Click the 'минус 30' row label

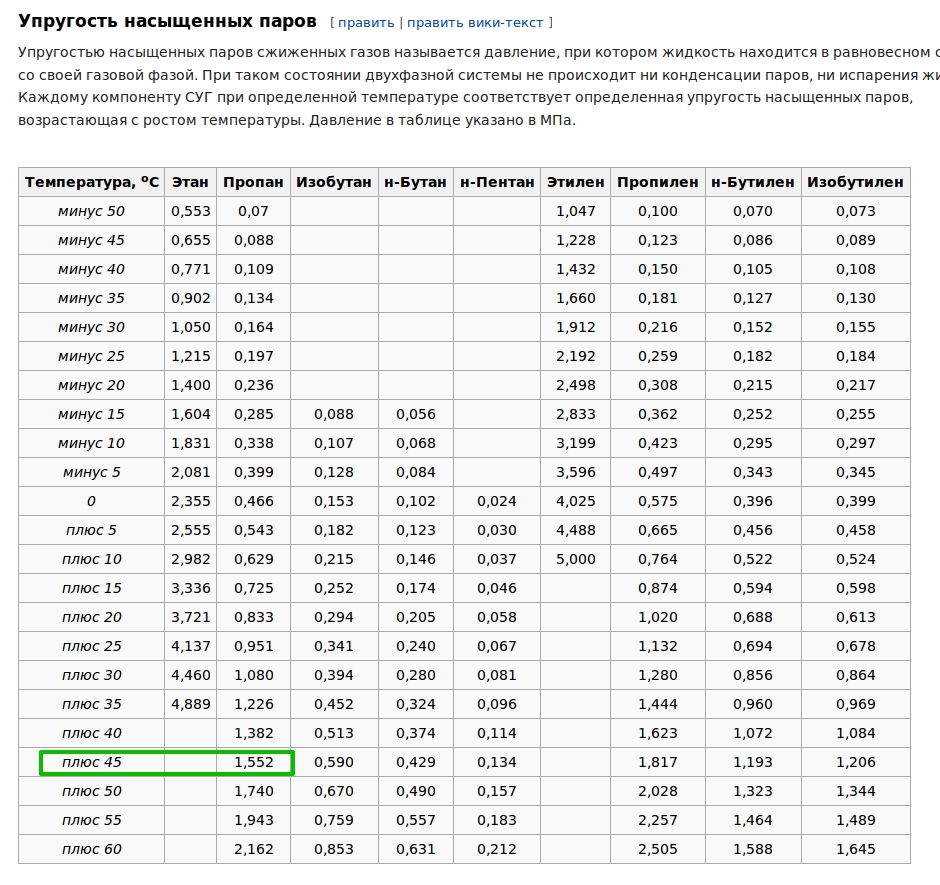(91, 327)
